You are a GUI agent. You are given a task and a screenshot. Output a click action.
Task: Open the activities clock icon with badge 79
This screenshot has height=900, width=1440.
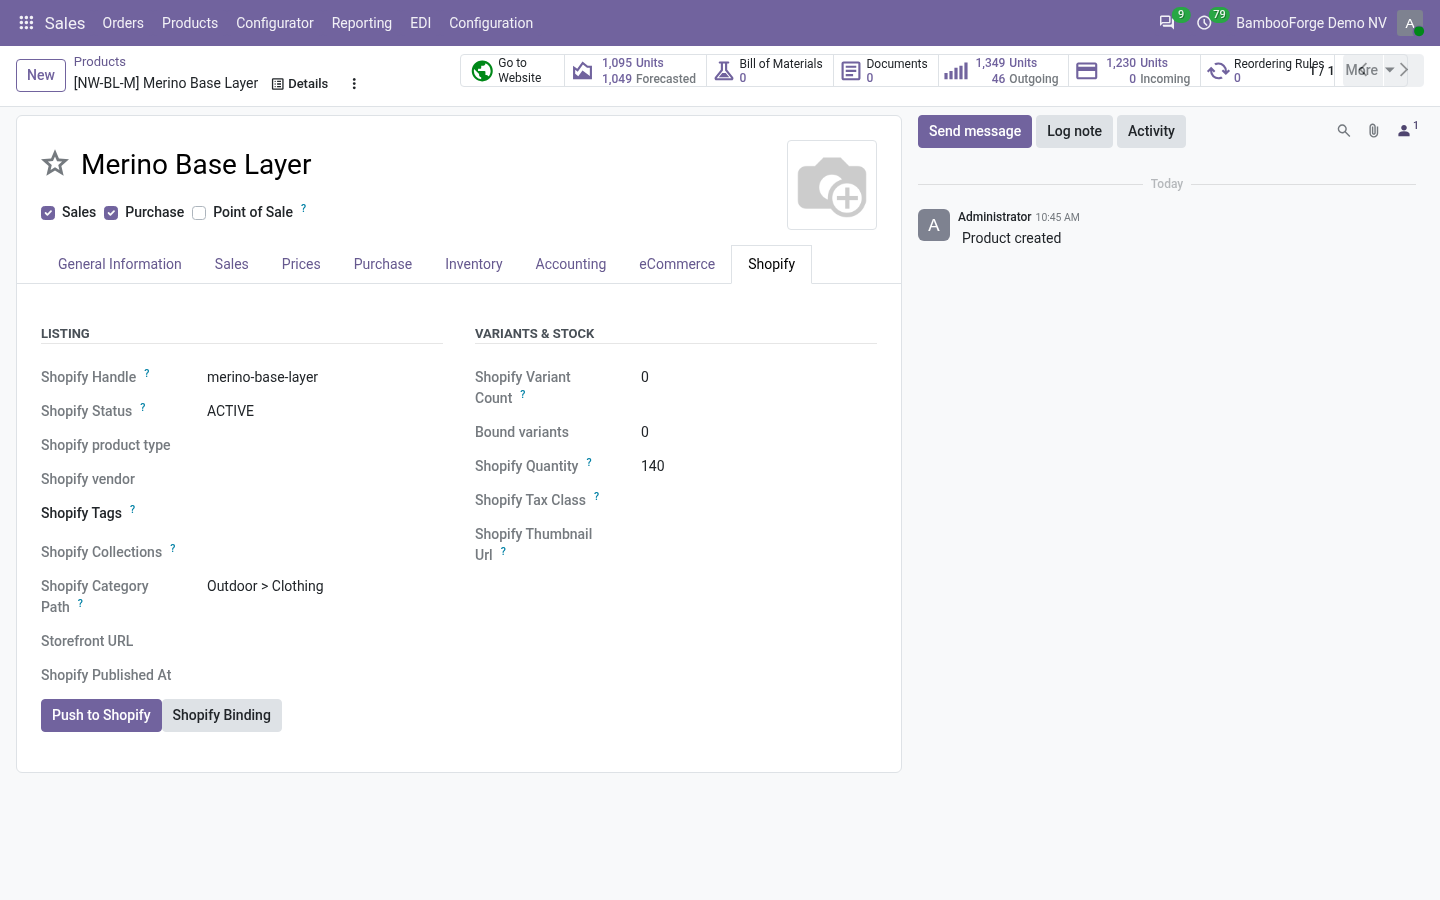pyautogui.click(x=1204, y=23)
